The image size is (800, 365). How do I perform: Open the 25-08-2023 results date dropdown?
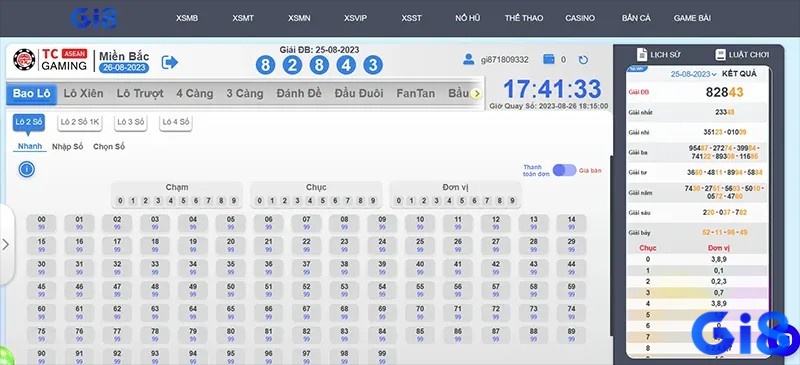(x=693, y=74)
